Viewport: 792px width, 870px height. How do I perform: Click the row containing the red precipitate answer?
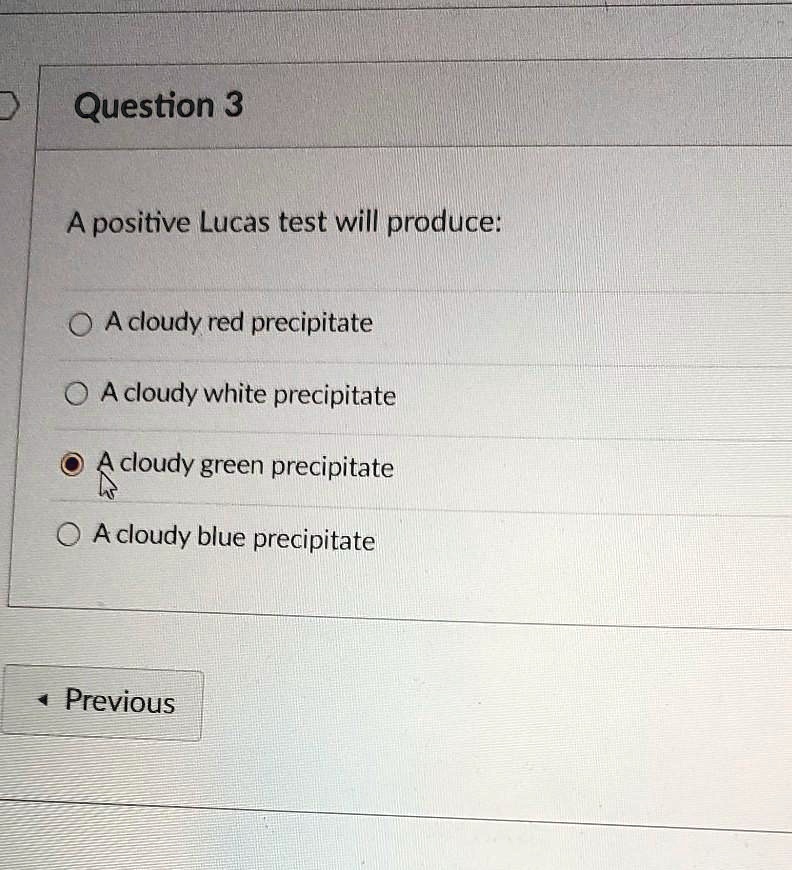coord(300,322)
